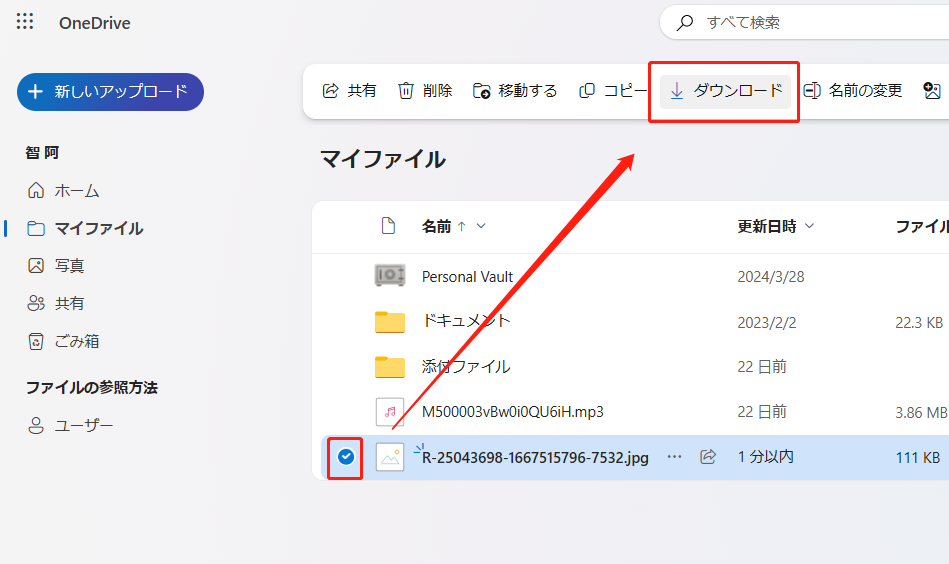Click the 智 阿 account name
Image resolution: width=949 pixels, height=564 pixels.
[42, 152]
